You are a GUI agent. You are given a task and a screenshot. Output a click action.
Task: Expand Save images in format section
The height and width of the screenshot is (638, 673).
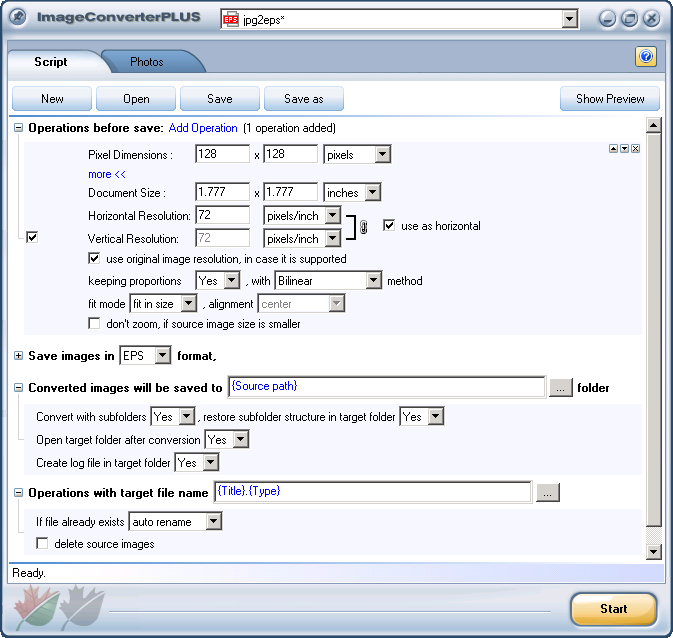click(18, 355)
